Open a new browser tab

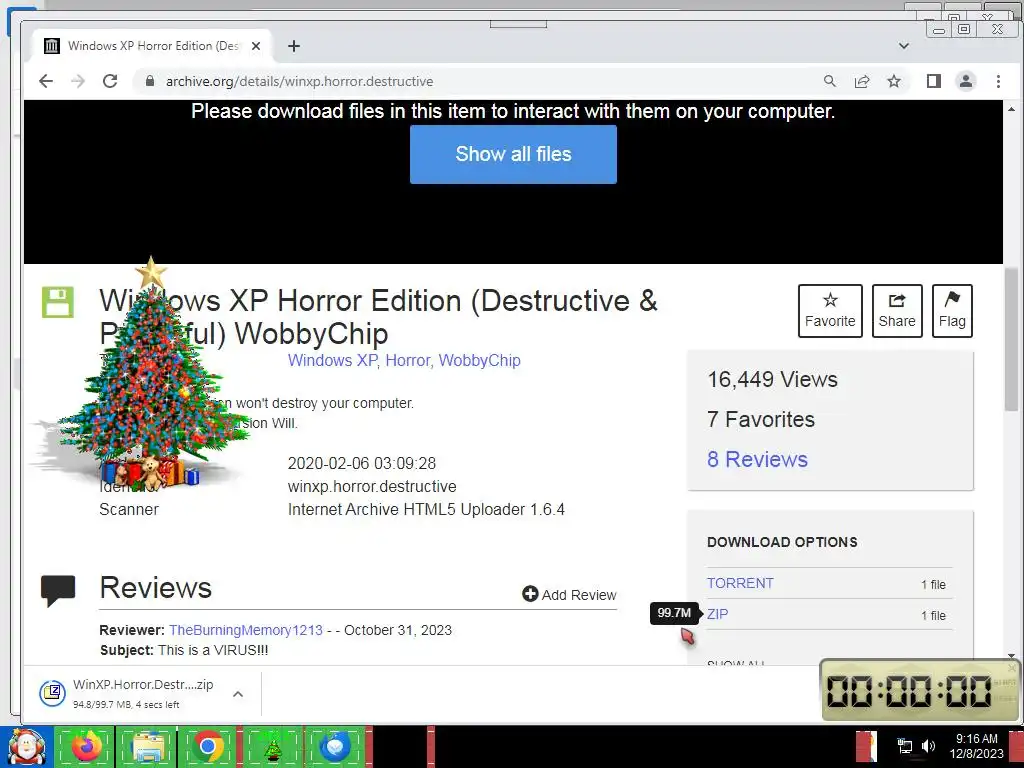click(294, 46)
